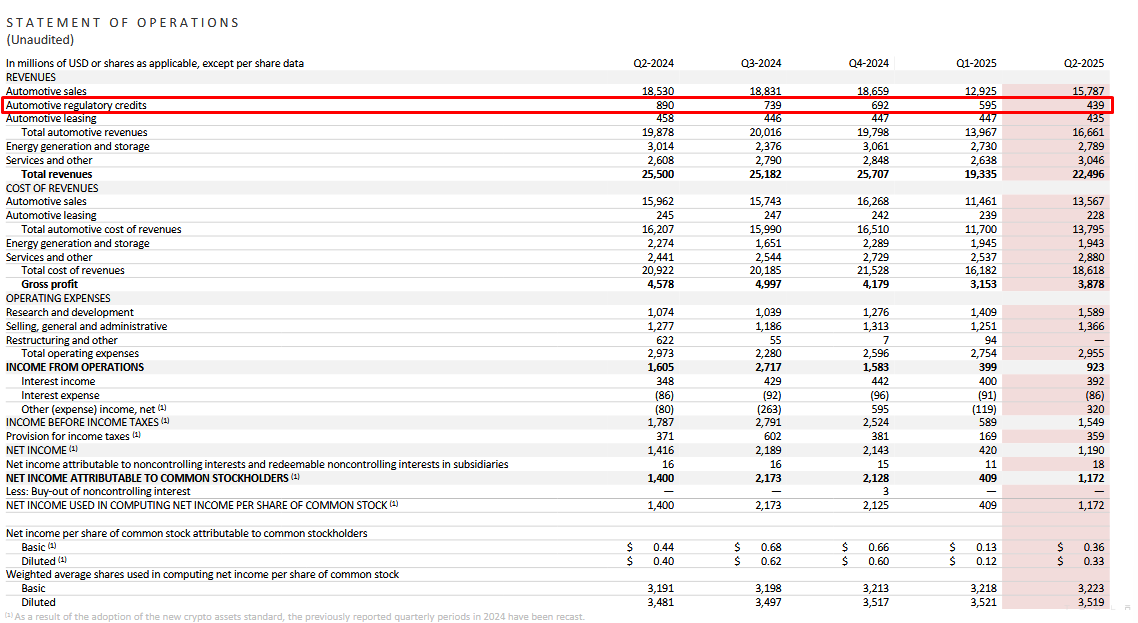Click the 439 regulatory credits value

point(1095,105)
